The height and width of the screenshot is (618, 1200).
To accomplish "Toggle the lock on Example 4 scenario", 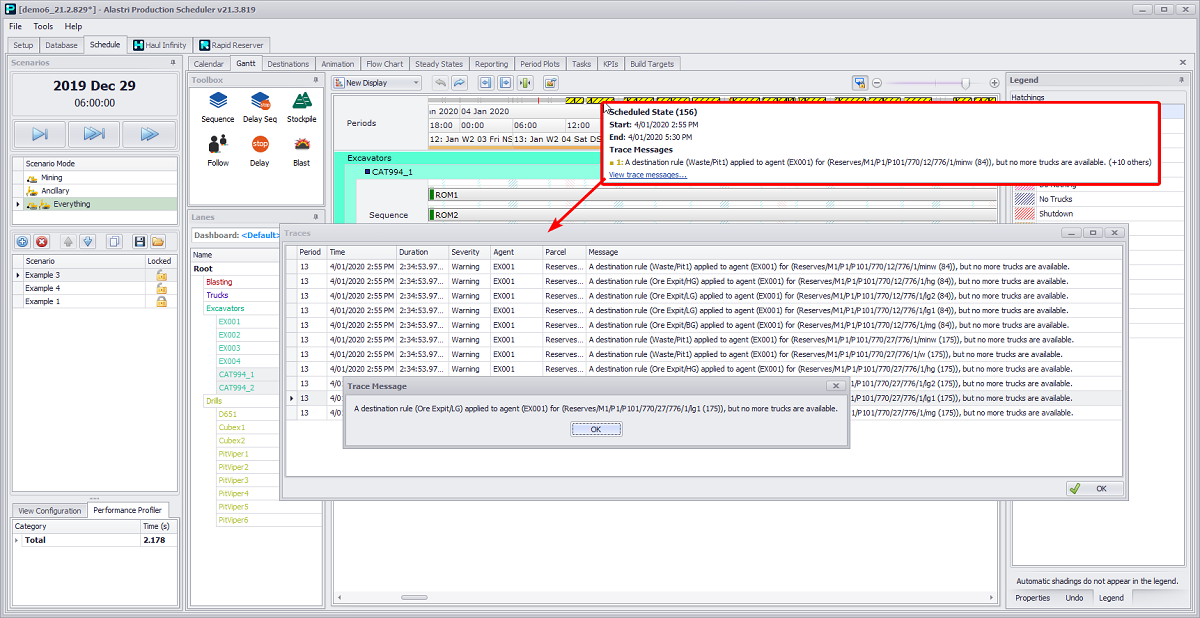I will pos(160,288).
